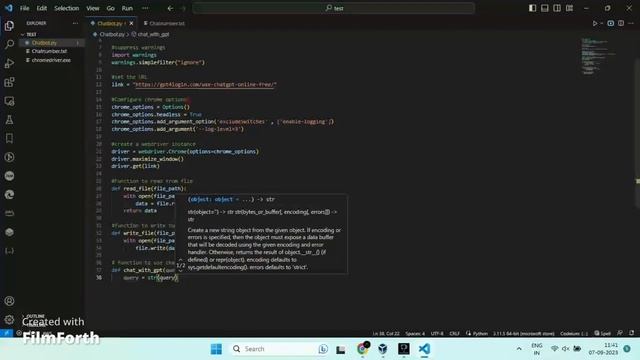Viewport: 640px width, 360px height.
Task: Open the Search view in activity bar
Action: pyautogui.click(x=9, y=44)
